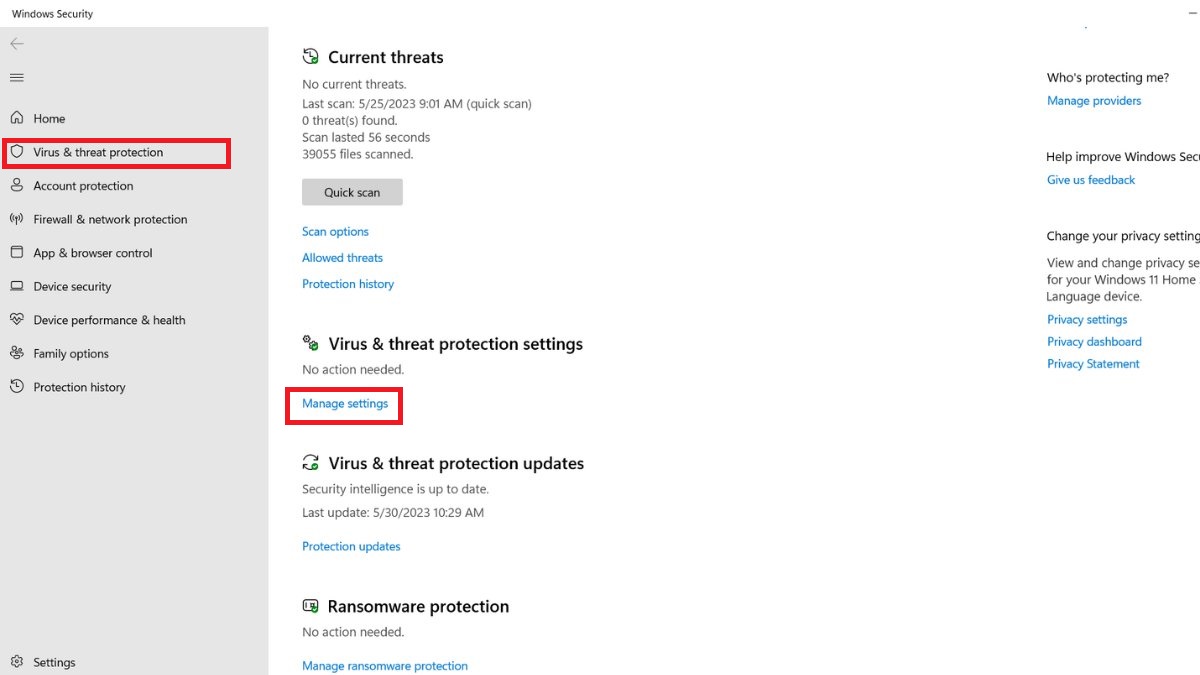Click Manage providers link

[x=1093, y=100]
